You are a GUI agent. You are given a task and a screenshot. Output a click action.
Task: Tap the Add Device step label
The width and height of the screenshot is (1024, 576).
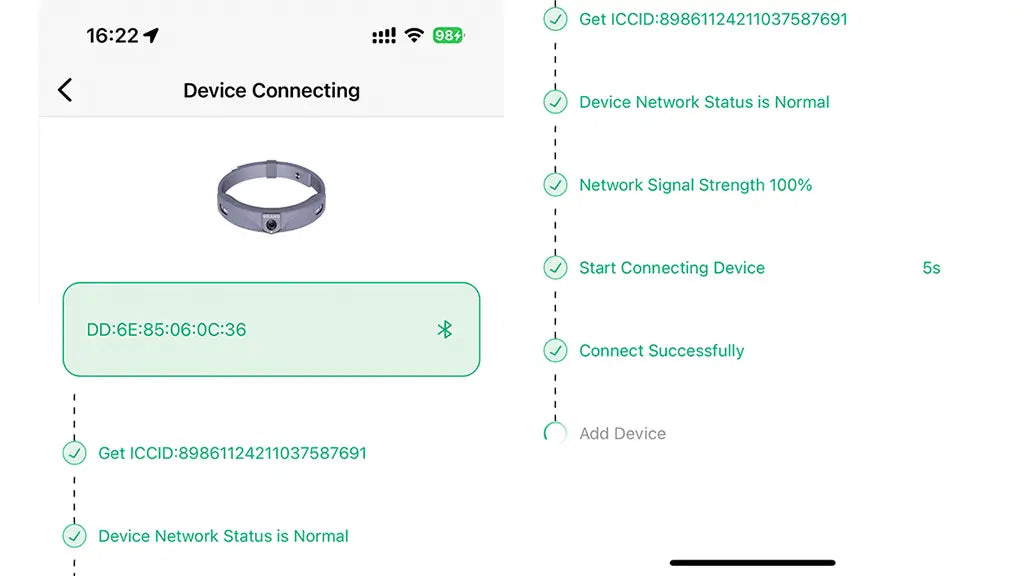point(622,434)
